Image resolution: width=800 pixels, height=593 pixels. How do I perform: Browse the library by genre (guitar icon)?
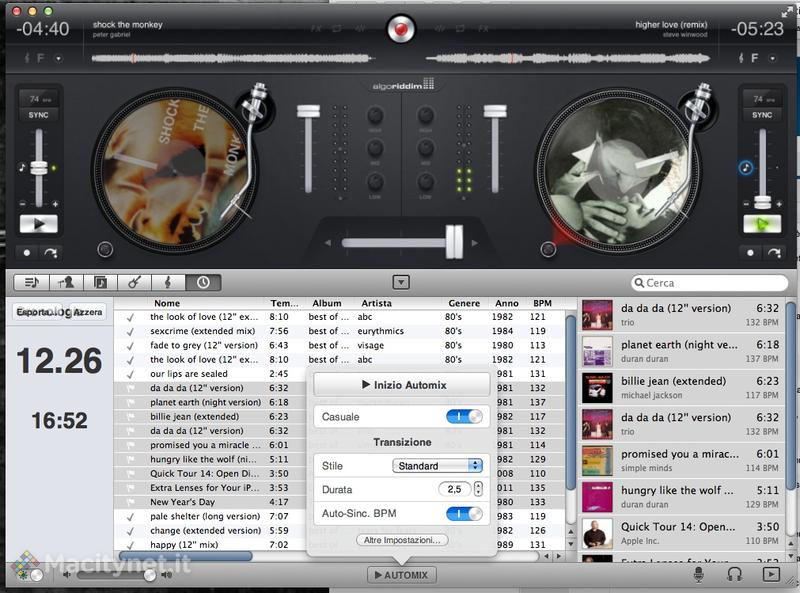pos(134,282)
